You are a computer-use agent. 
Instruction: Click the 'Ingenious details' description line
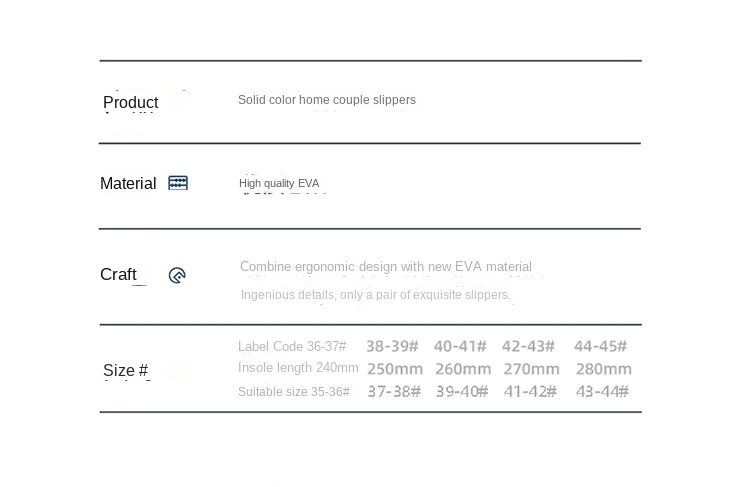pyautogui.click(x=375, y=294)
